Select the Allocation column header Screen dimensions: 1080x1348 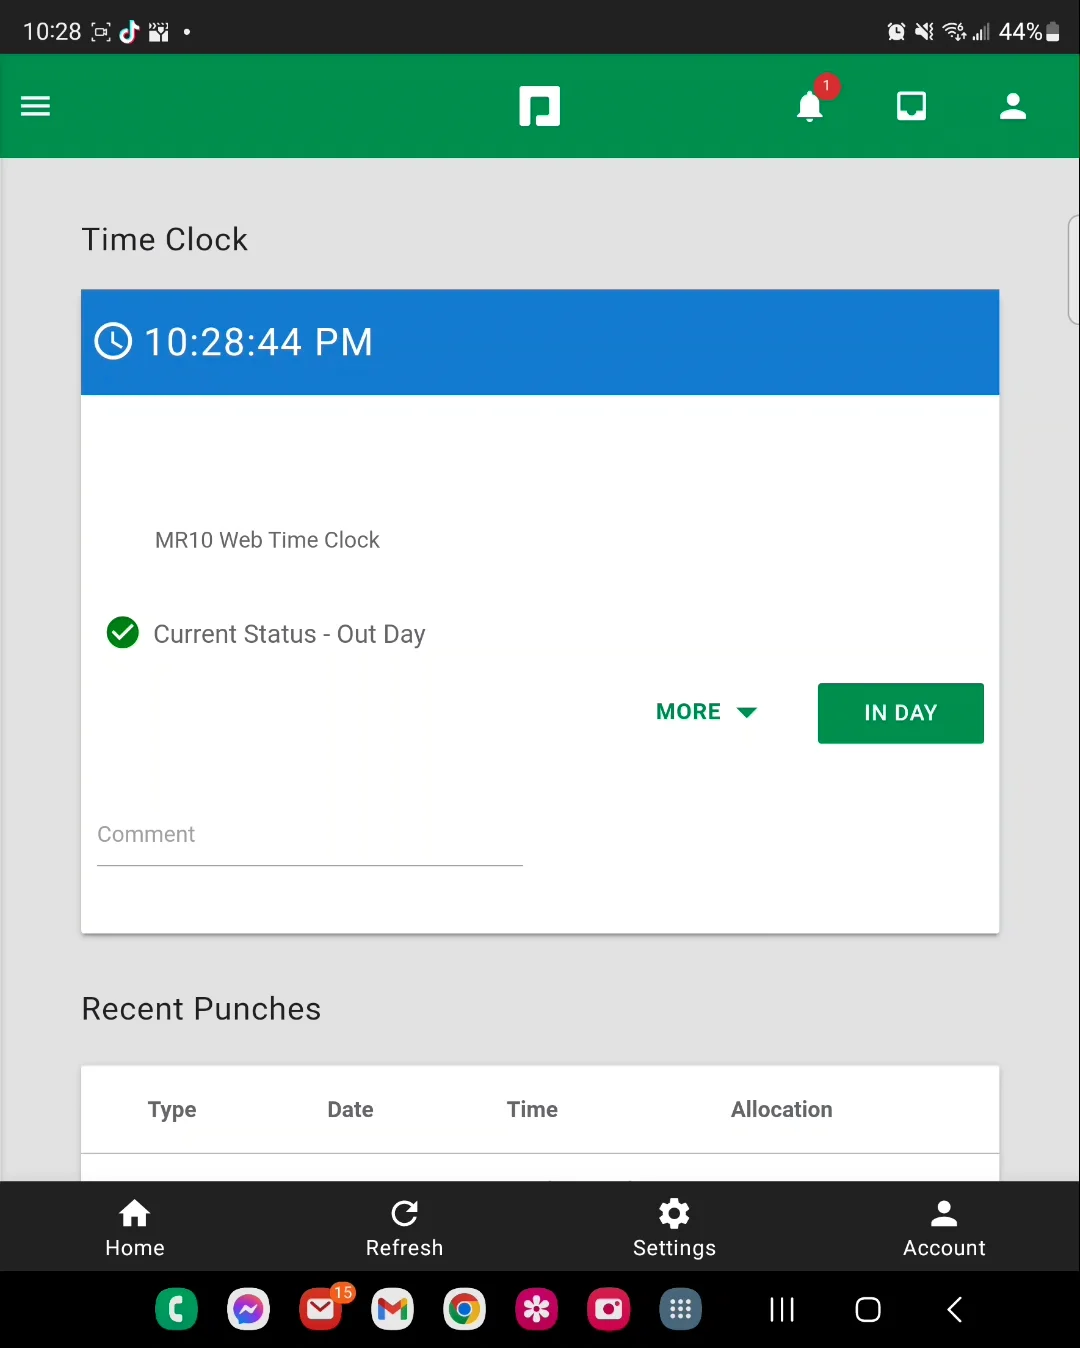[x=781, y=1109]
